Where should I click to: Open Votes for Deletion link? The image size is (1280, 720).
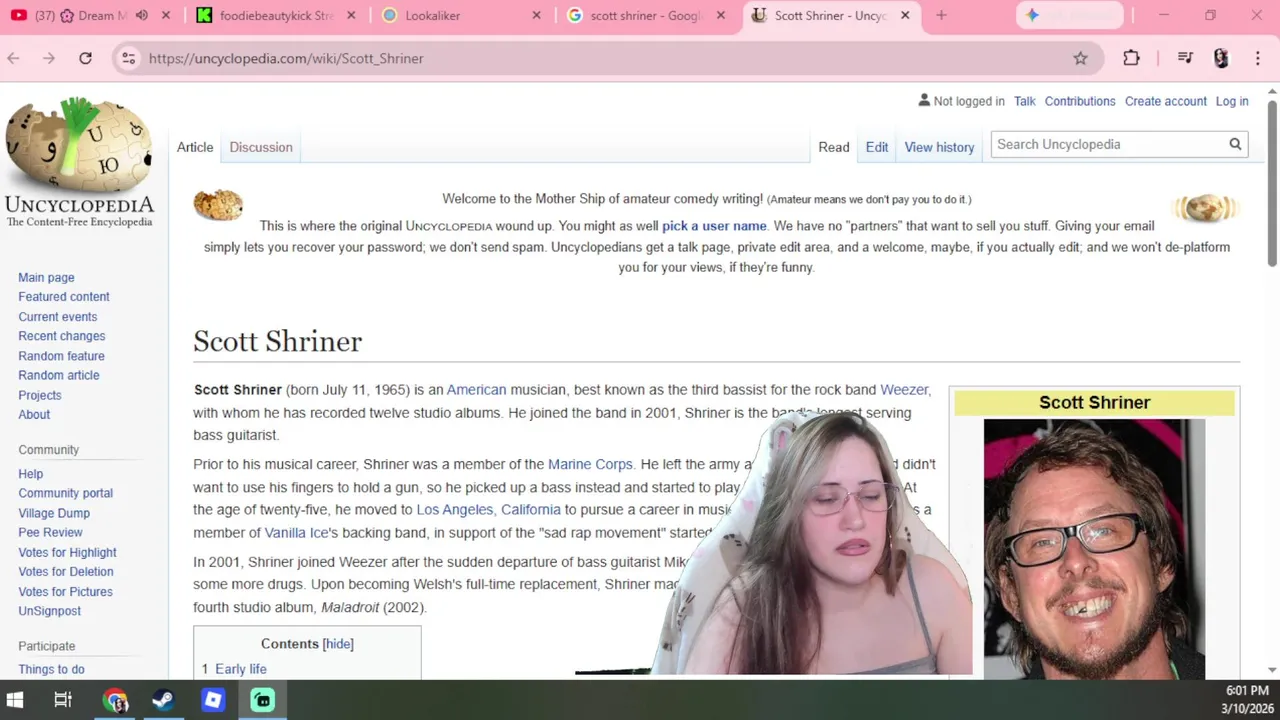(x=66, y=572)
